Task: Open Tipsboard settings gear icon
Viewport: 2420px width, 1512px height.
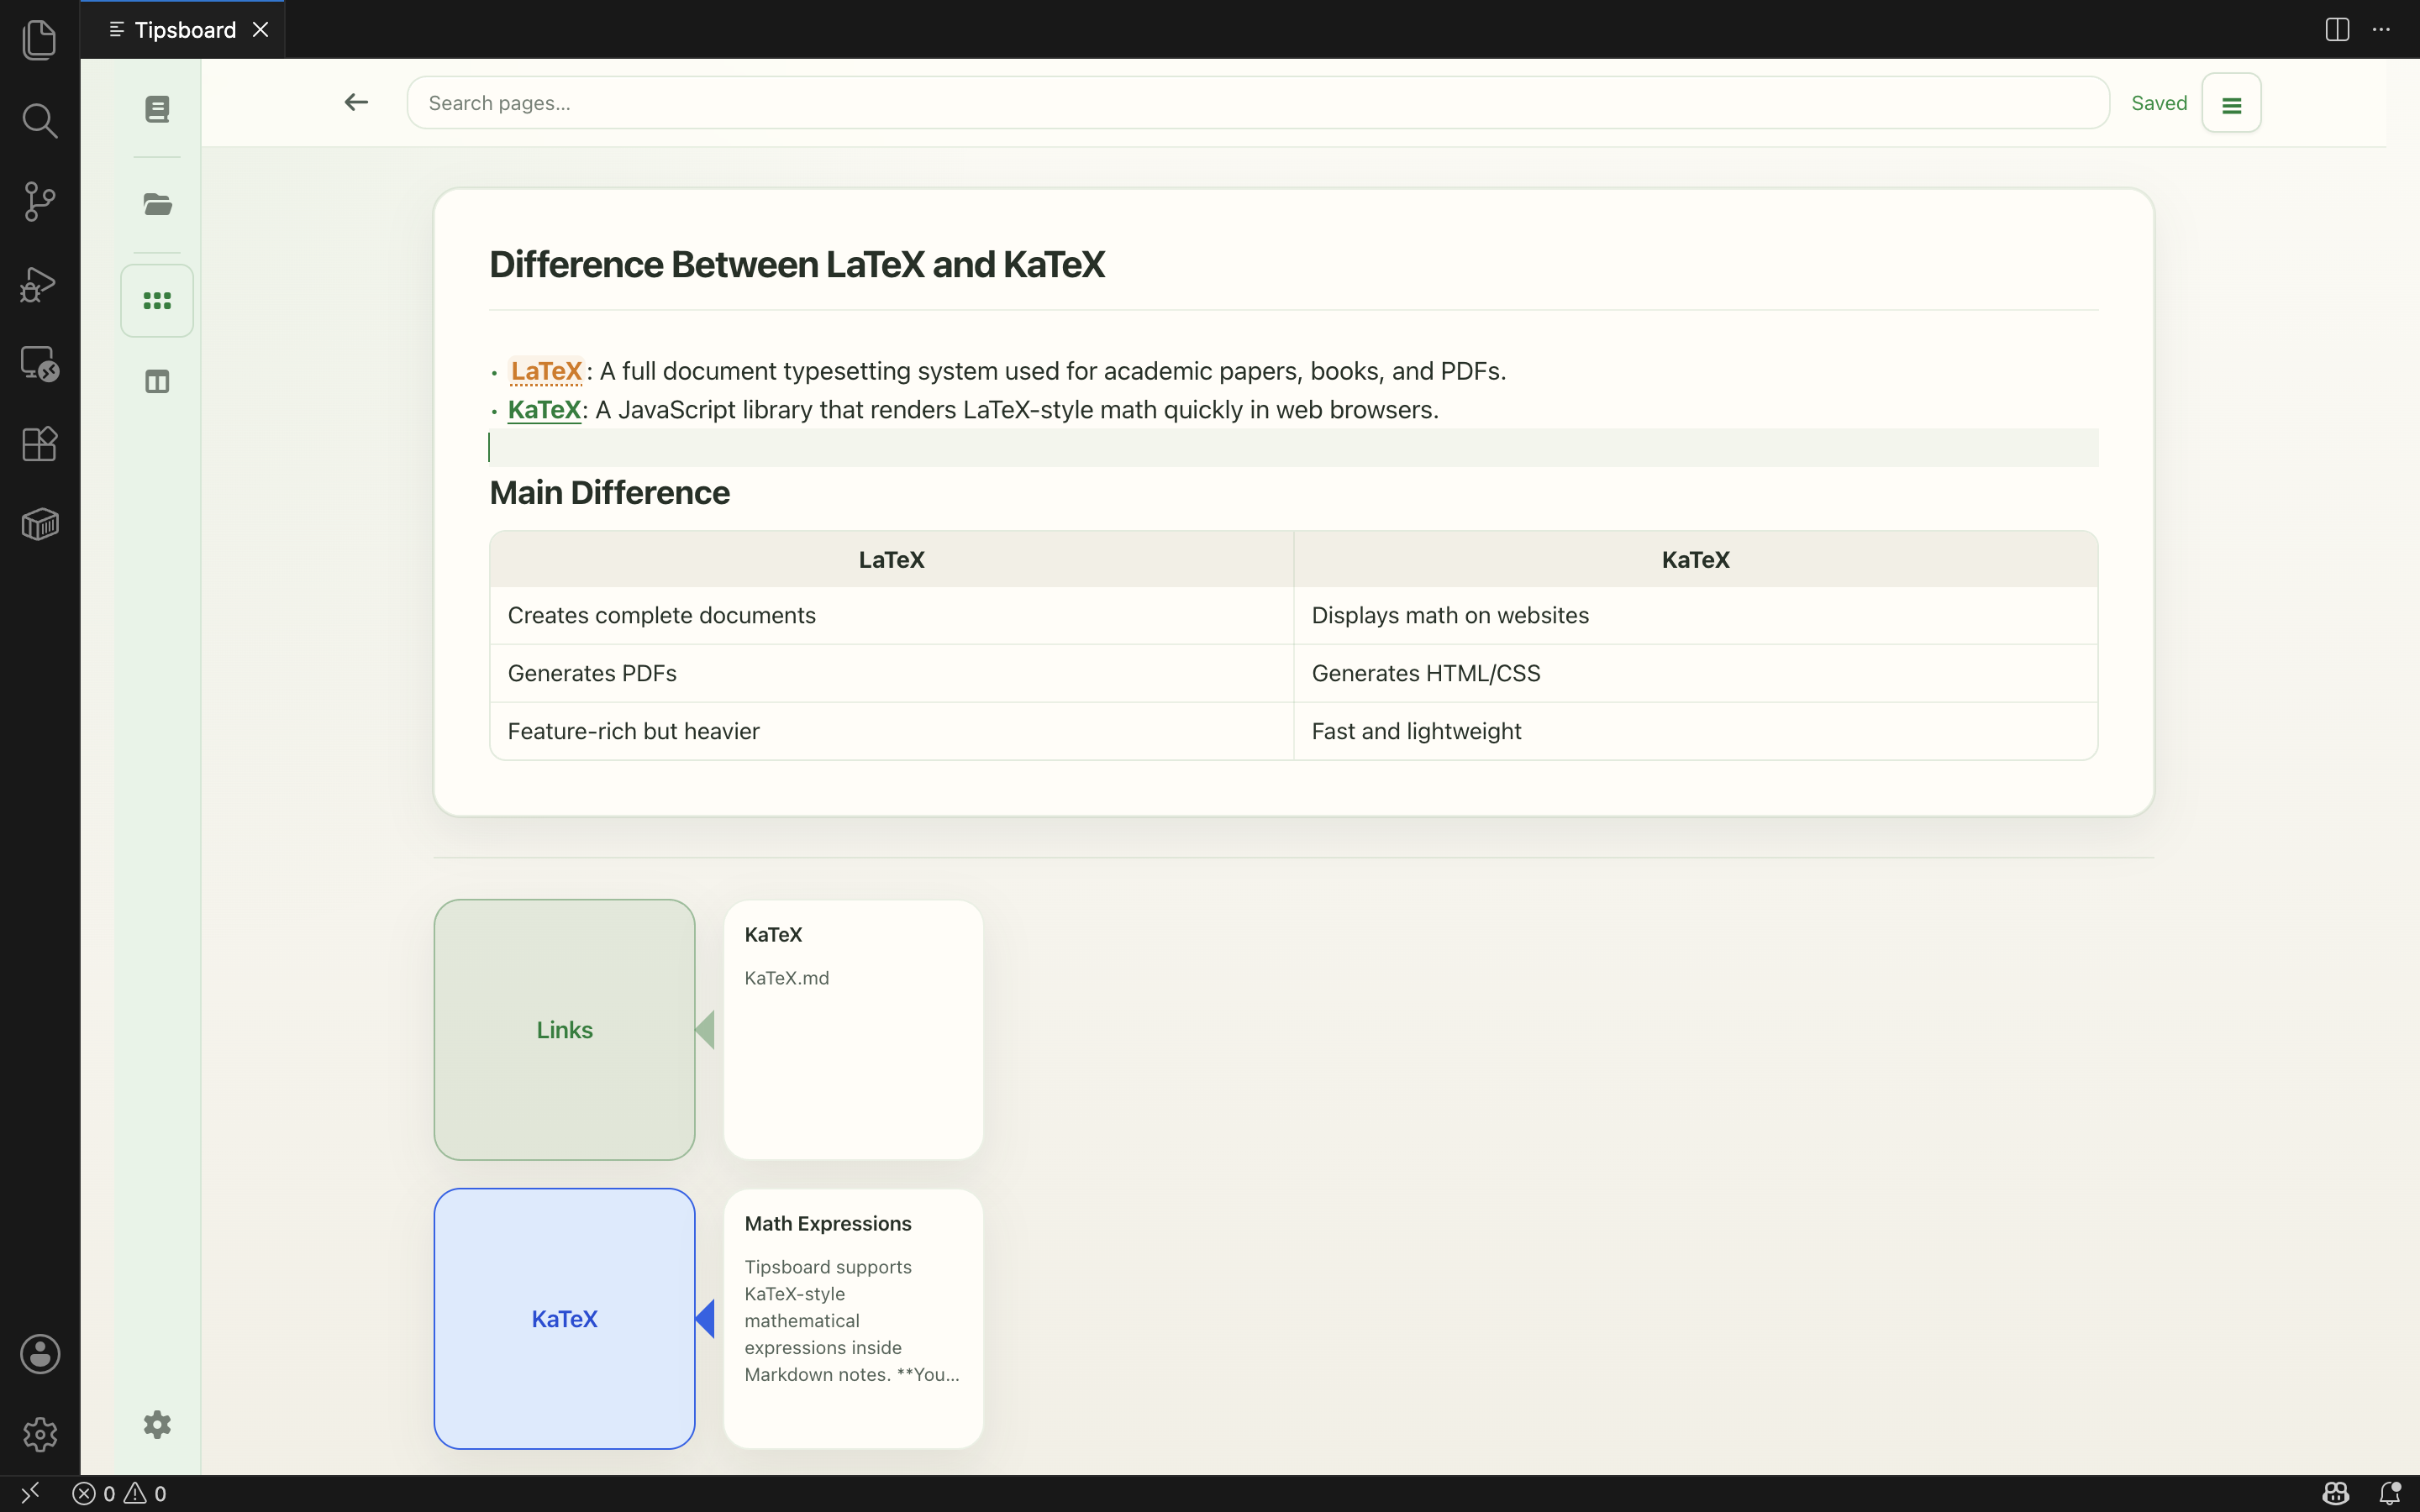Action: tap(157, 1425)
